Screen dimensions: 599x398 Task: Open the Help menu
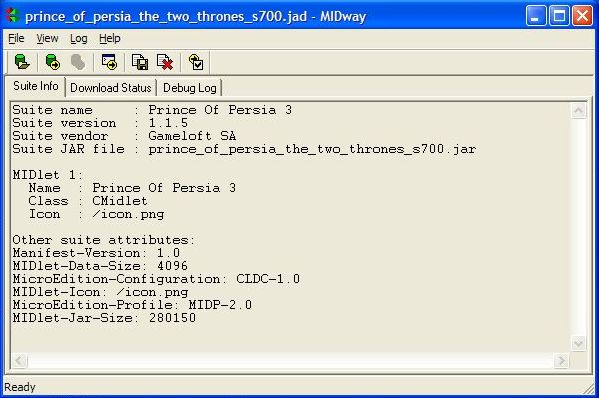point(110,38)
